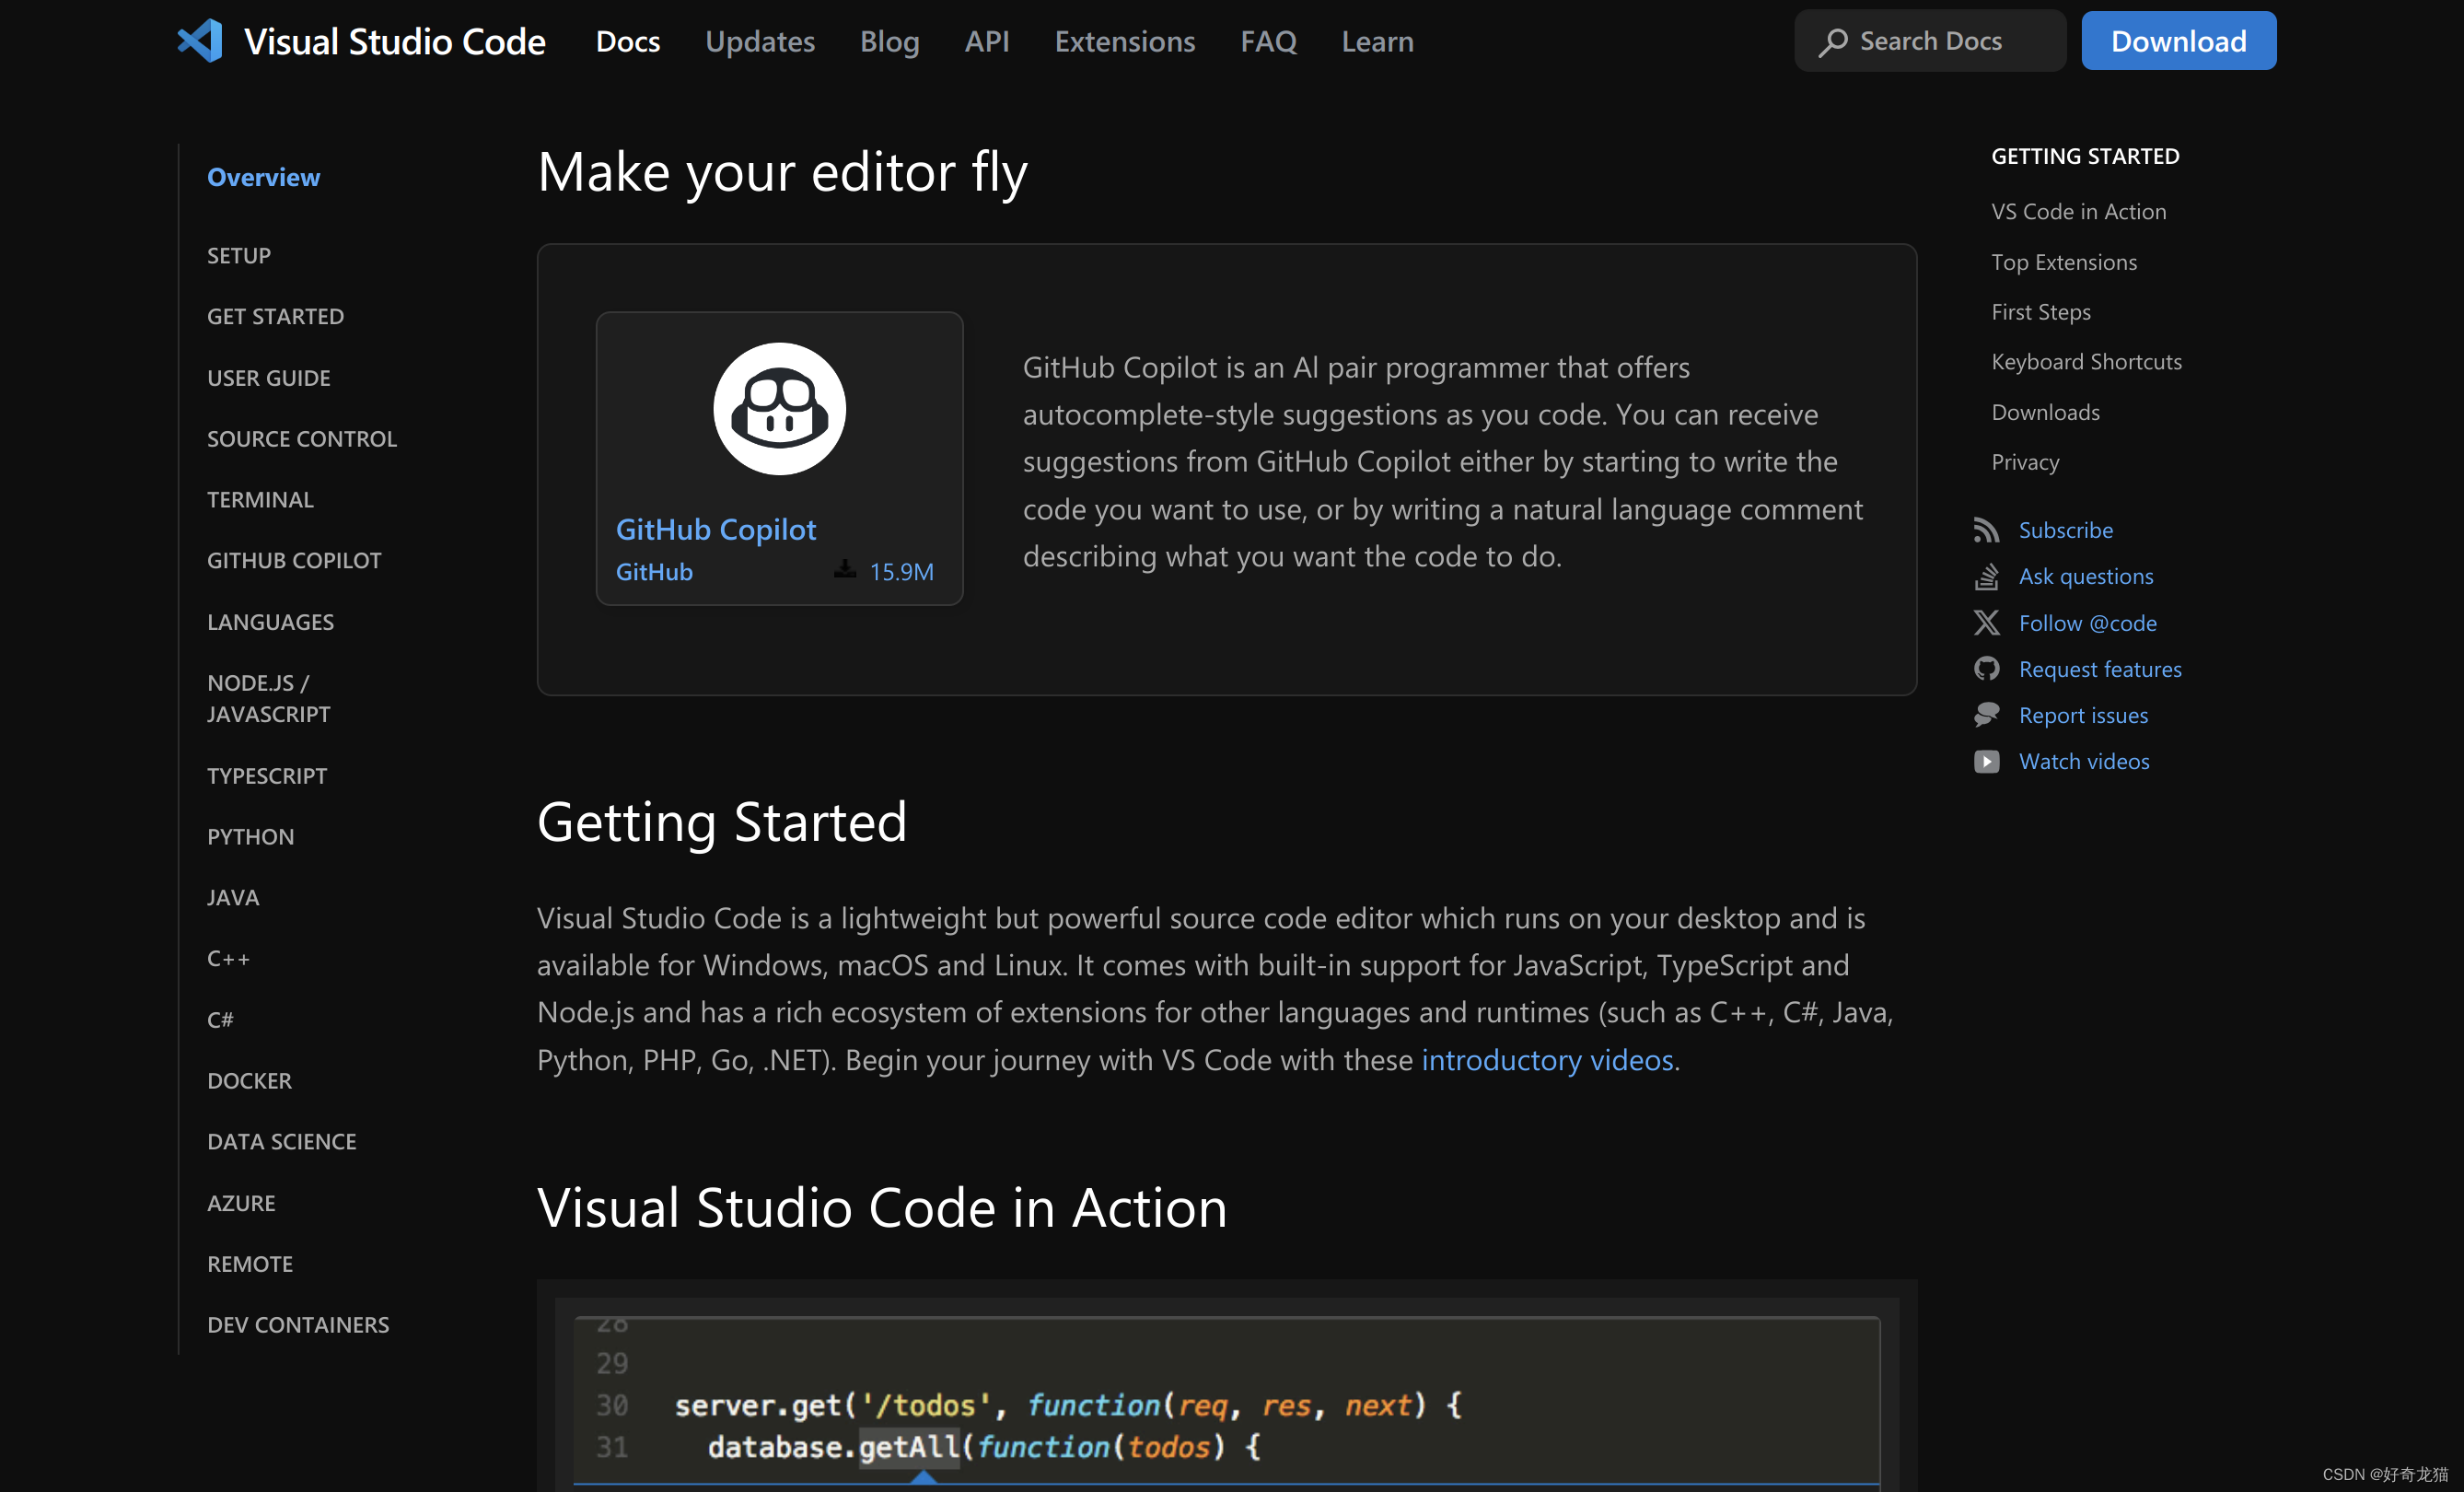Image resolution: width=2464 pixels, height=1492 pixels.
Task: Expand the GET STARTED sidebar section
Action: tap(275, 317)
